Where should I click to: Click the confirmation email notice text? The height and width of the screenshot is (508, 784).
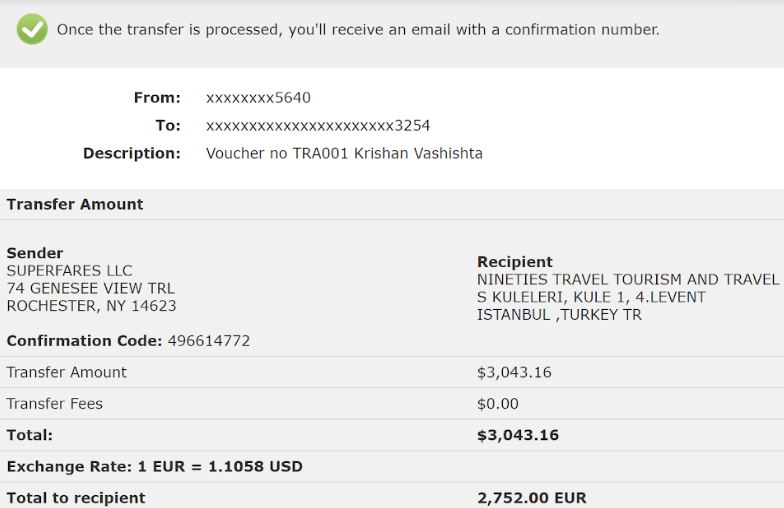click(x=358, y=30)
